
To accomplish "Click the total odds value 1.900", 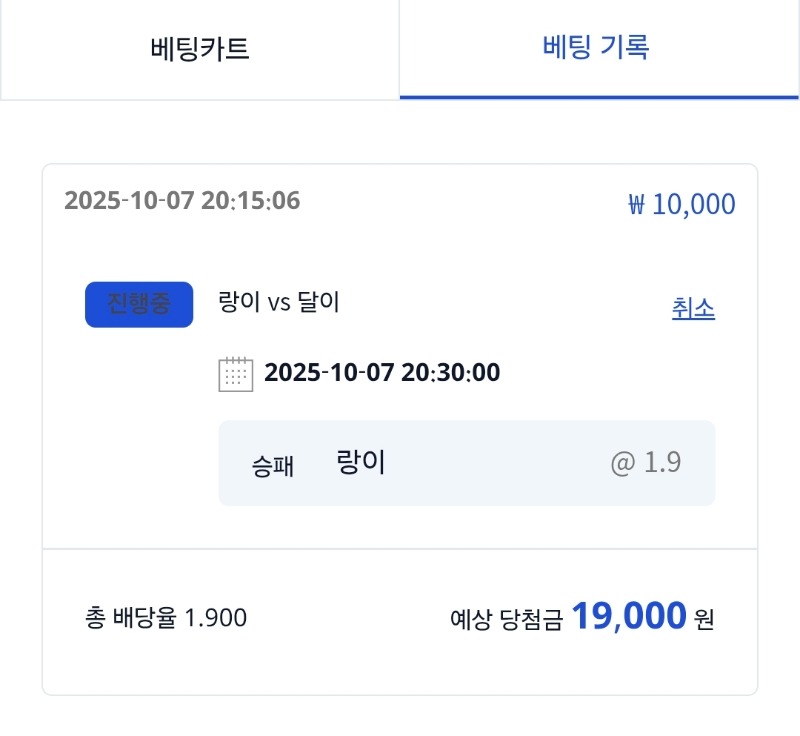I will (216, 619).
